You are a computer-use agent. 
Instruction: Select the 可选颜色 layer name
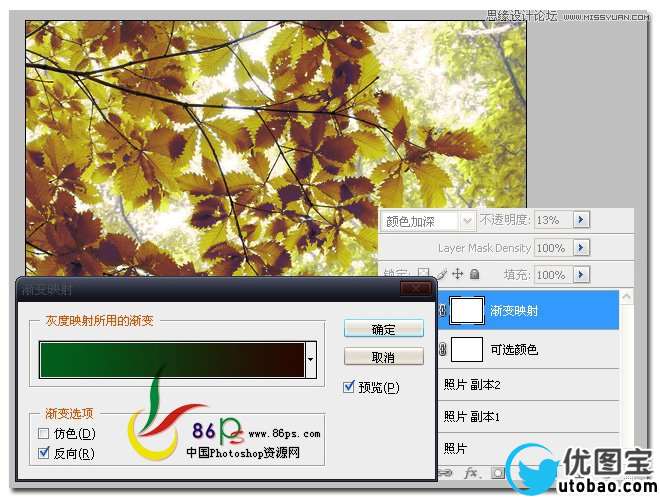coord(514,349)
